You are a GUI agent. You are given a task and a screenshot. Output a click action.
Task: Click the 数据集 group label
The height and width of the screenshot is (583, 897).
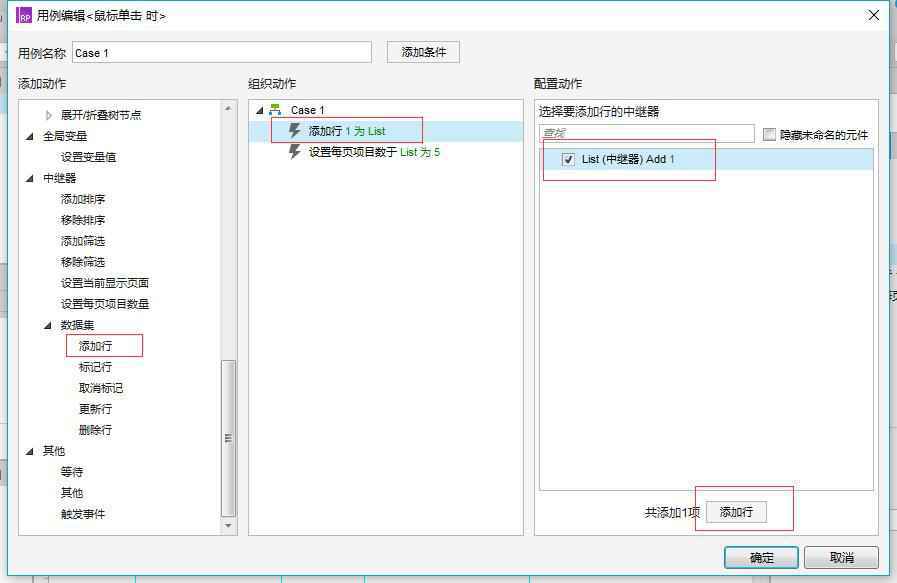[77, 325]
